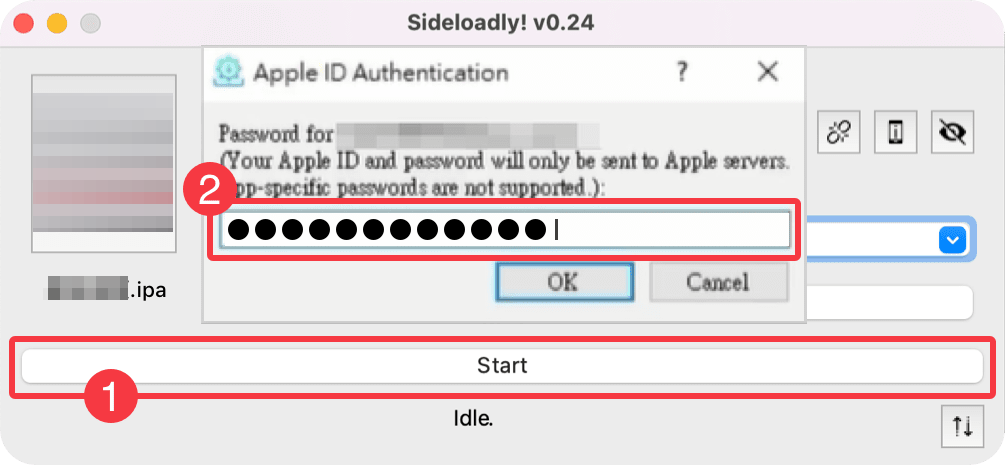Click the Apple ID Authentication title bar
This screenshot has height=465, width=1005.
[x=450, y=72]
